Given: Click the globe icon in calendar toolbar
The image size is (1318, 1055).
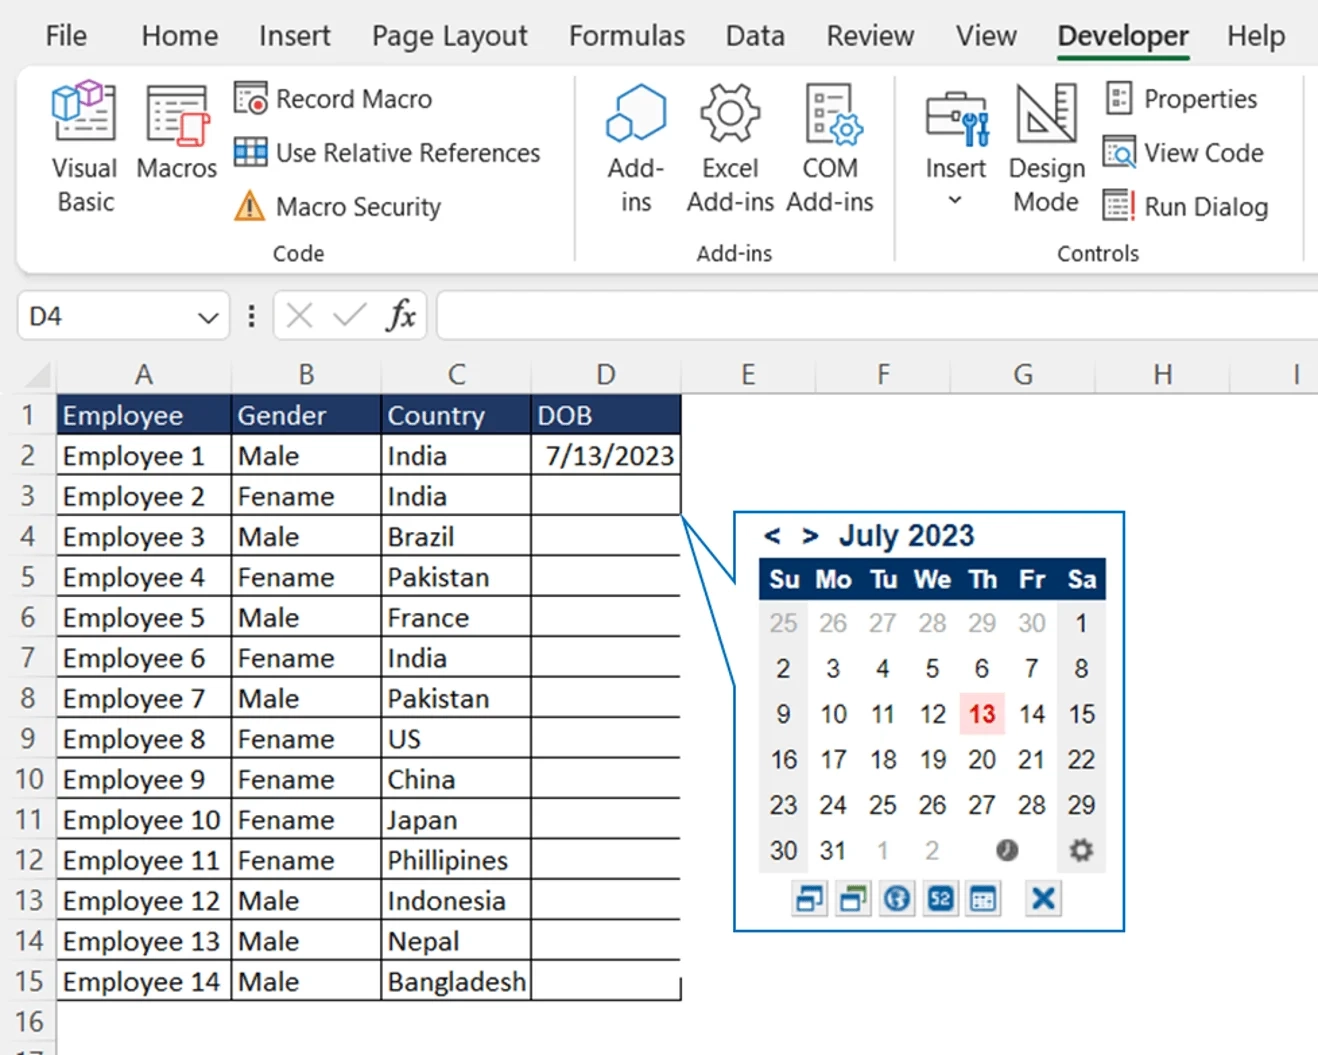Looking at the screenshot, I should point(897,899).
